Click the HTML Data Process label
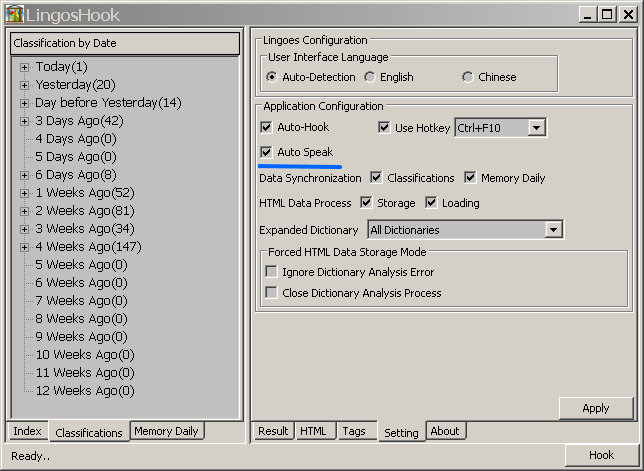Image resolution: width=644 pixels, height=471 pixels. coord(305,203)
